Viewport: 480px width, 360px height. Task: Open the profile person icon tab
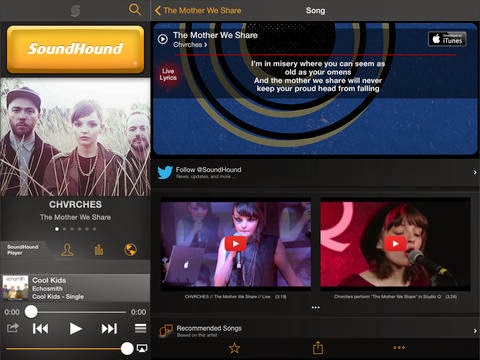click(x=67, y=250)
